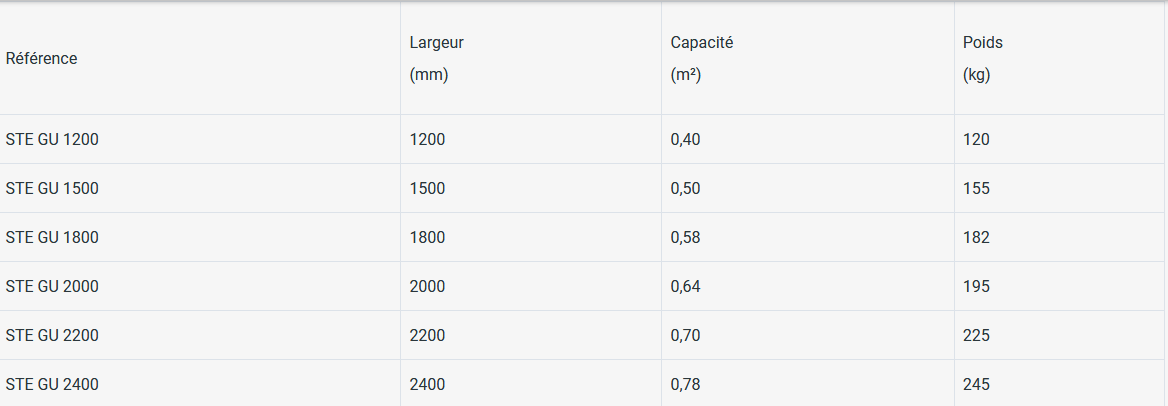
Task: Click the Poids (kg) column header
Action: tap(982, 58)
